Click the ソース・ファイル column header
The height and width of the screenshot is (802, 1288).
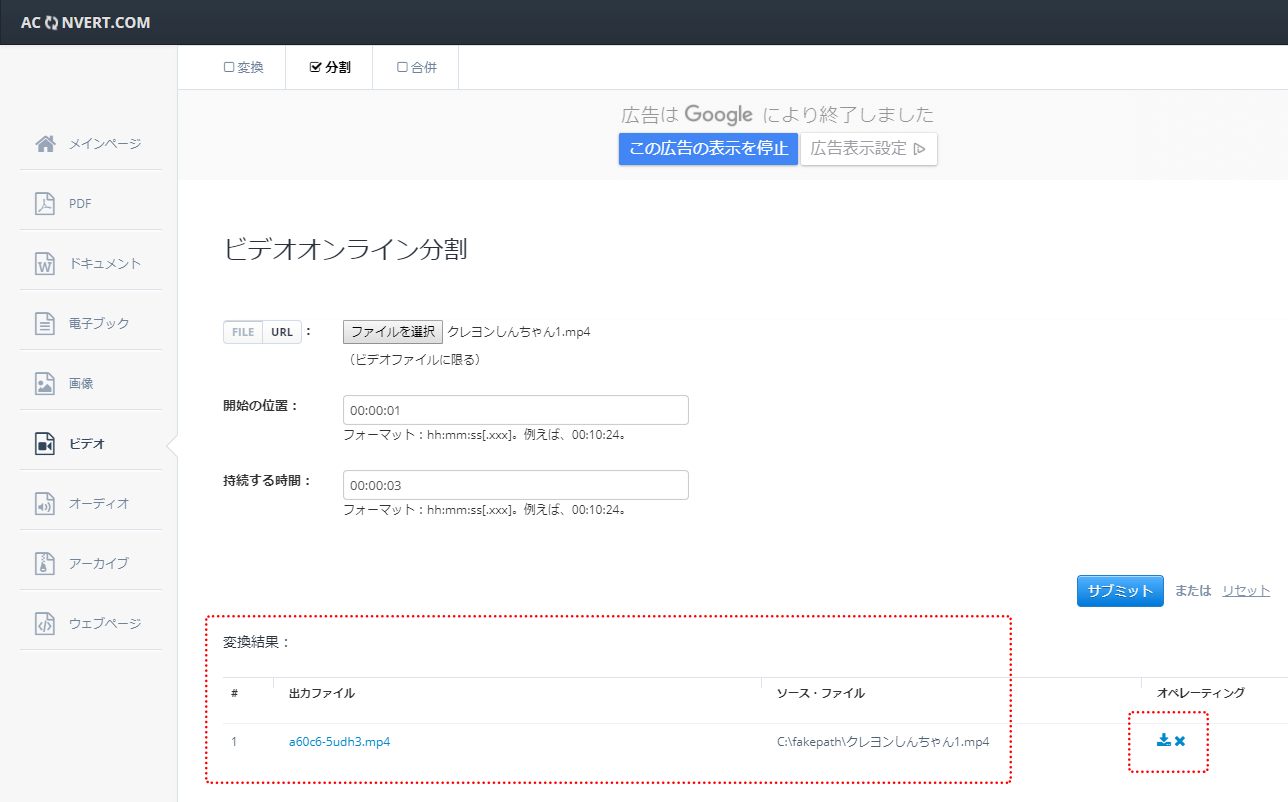[821, 693]
